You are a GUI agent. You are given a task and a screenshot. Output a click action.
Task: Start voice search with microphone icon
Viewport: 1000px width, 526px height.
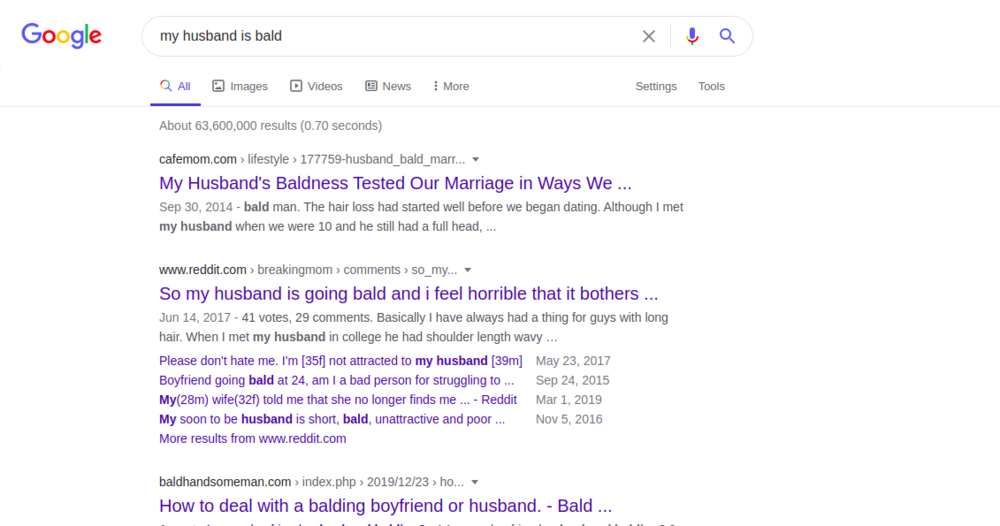pos(692,36)
